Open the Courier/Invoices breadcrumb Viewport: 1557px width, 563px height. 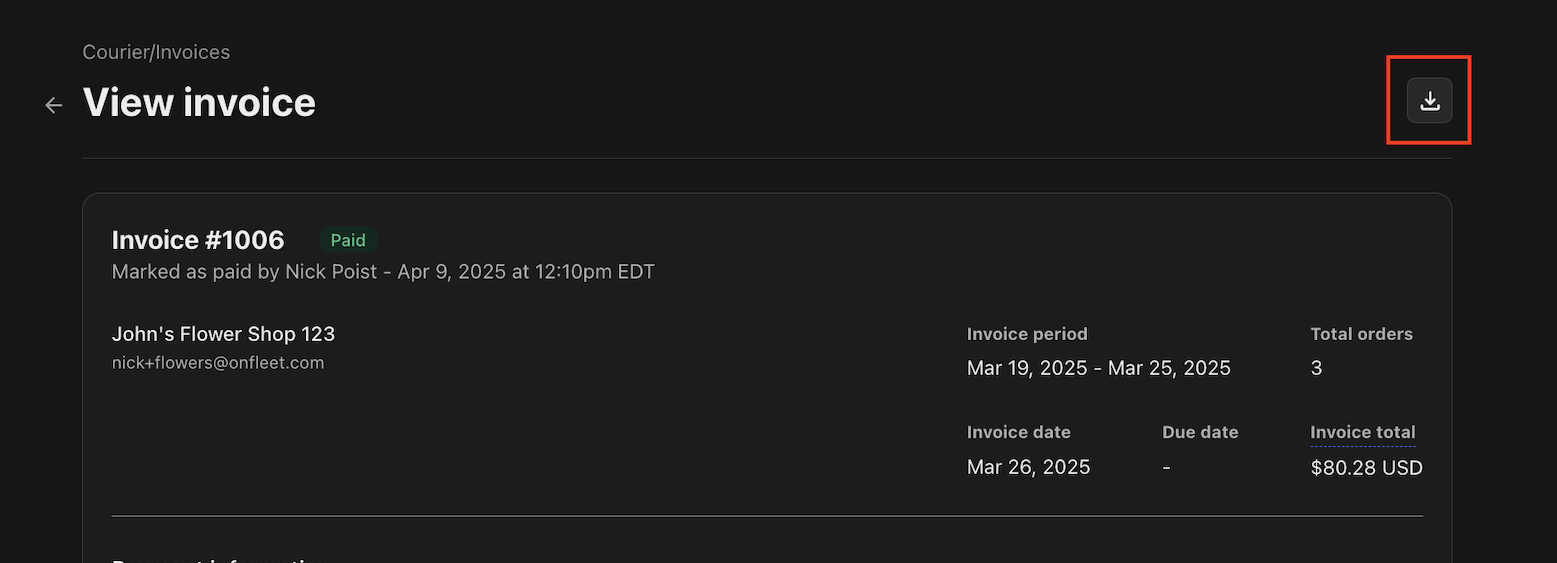point(156,52)
